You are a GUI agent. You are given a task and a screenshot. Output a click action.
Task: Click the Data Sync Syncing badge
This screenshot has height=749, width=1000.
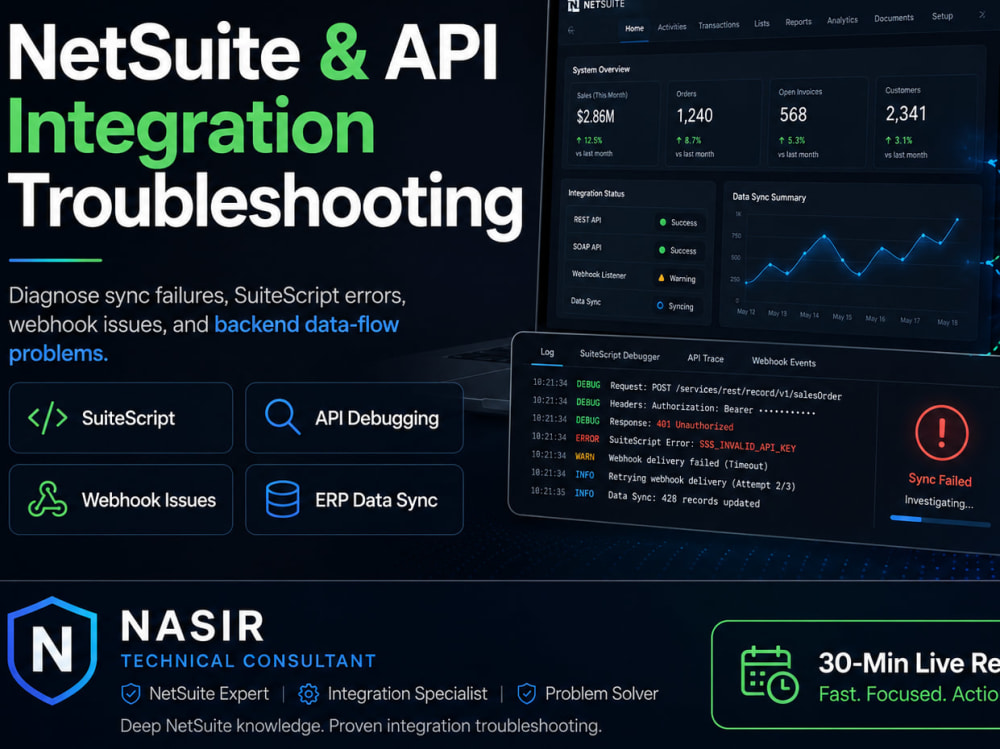pos(677,306)
